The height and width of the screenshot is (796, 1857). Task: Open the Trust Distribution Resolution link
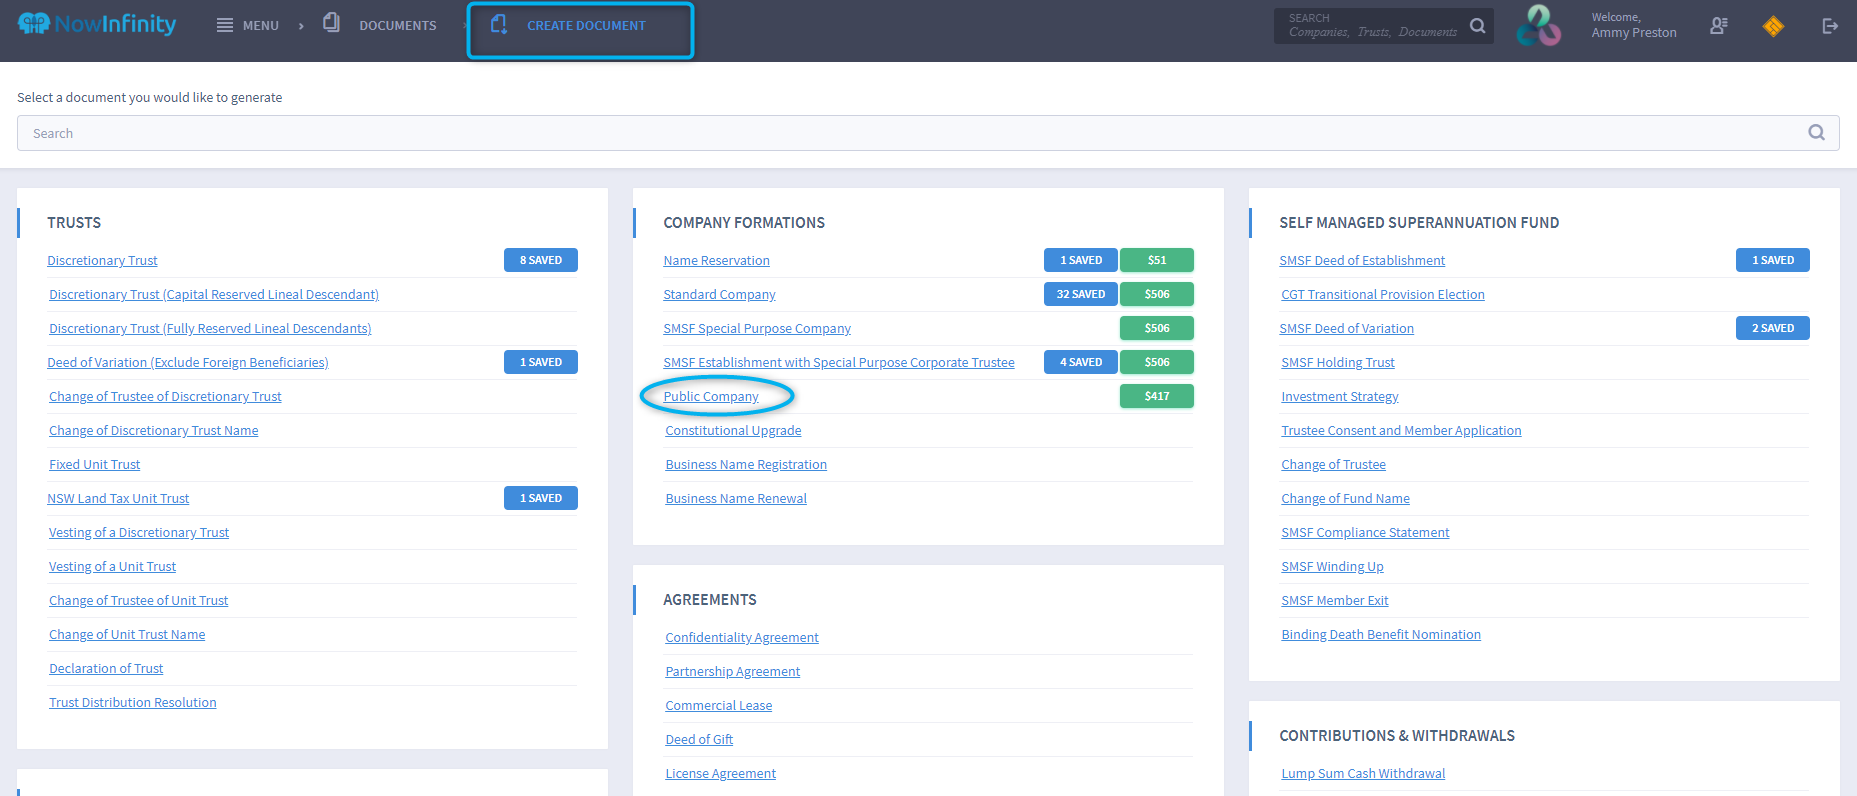pos(133,702)
